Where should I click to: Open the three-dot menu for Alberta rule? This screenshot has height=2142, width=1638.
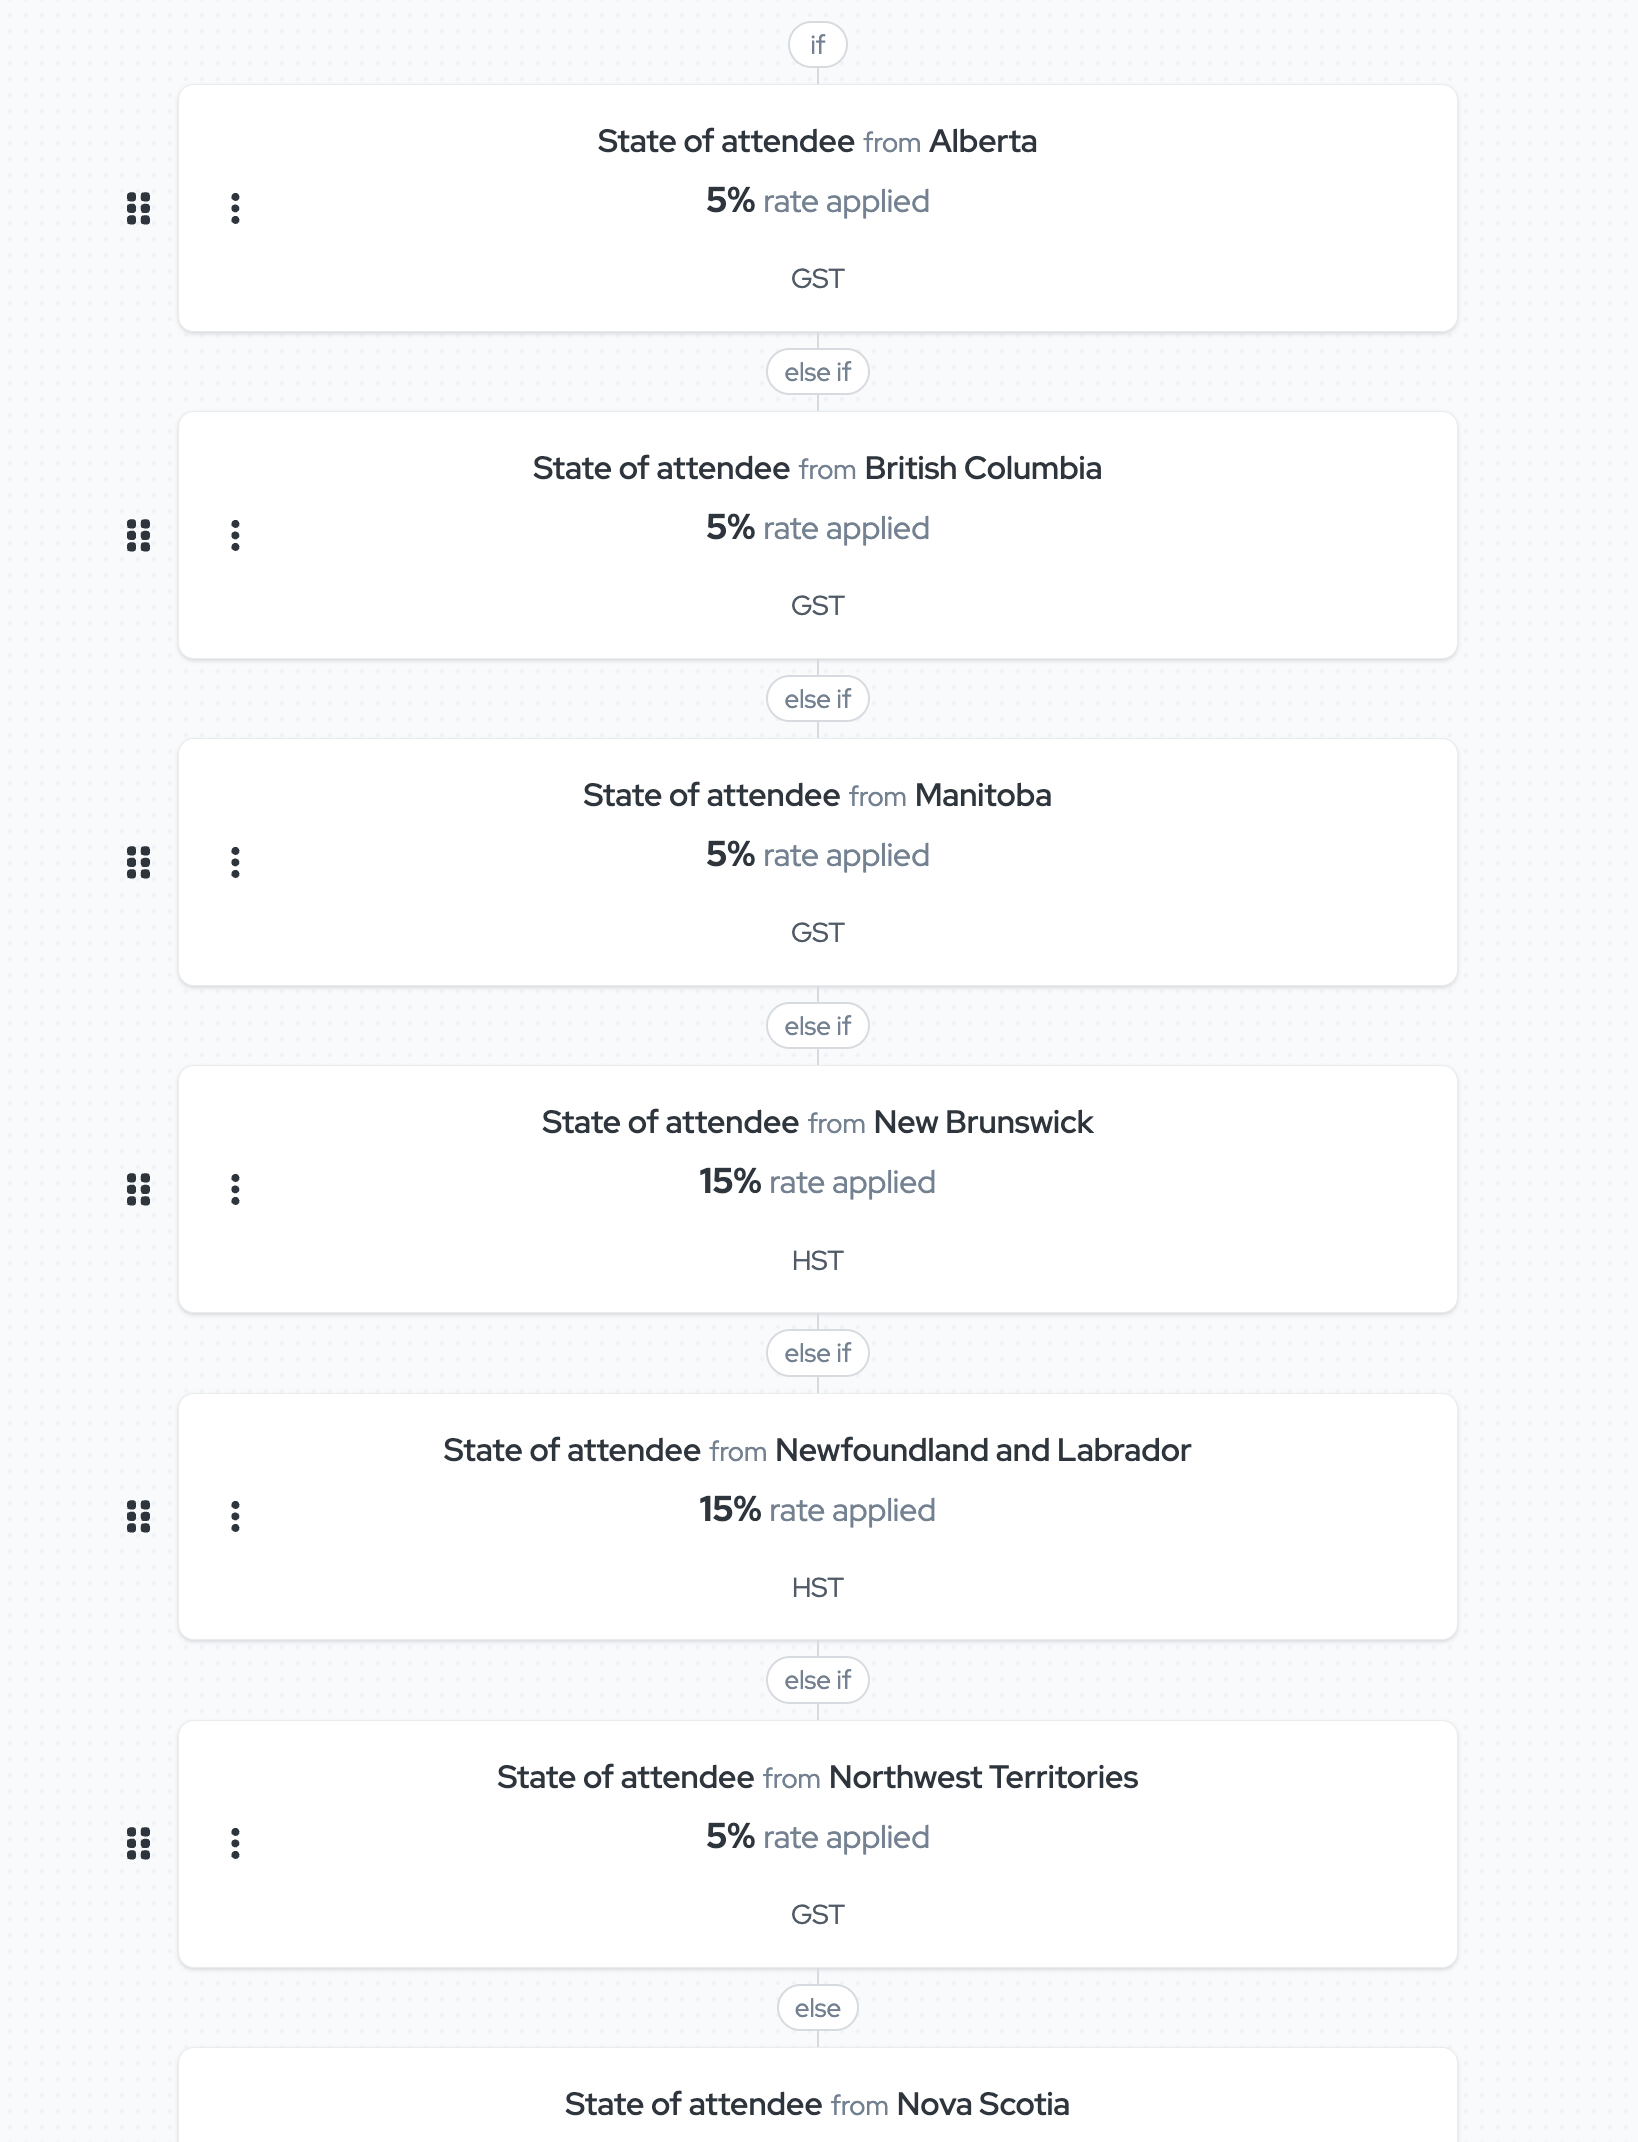pyautogui.click(x=235, y=208)
